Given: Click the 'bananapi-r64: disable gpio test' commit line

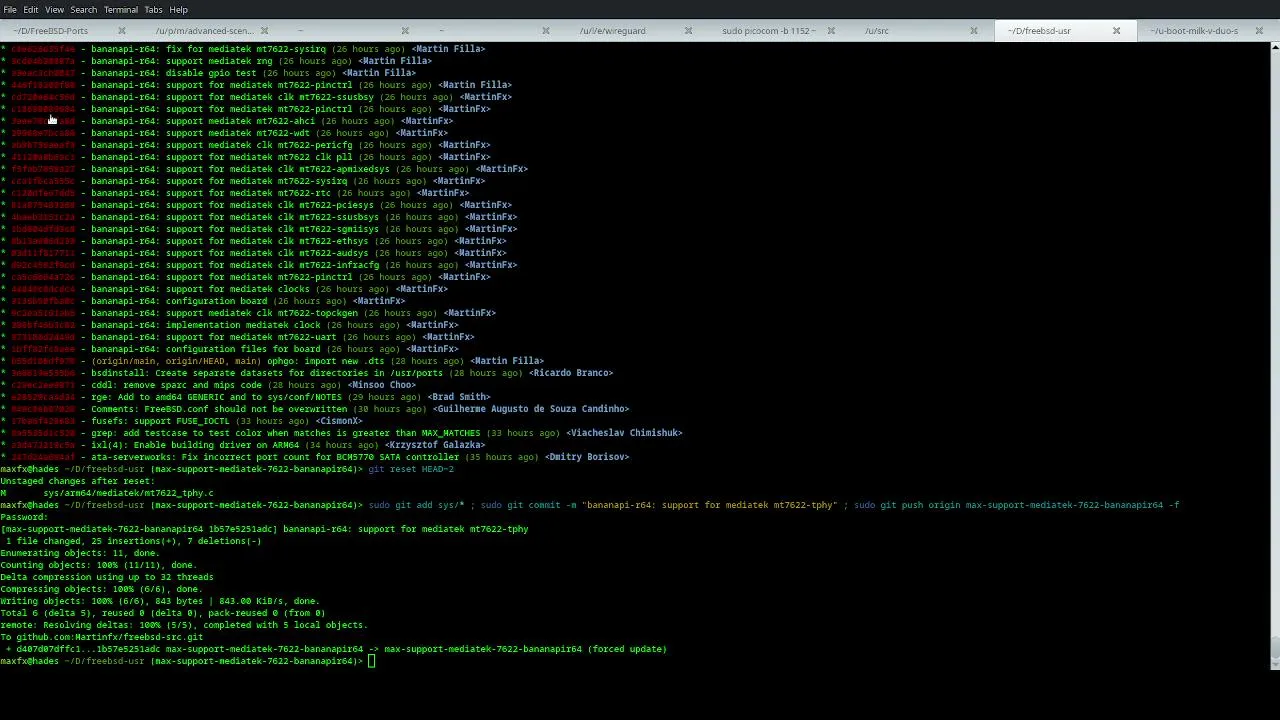Looking at the screenshot, I should (208, 73).
